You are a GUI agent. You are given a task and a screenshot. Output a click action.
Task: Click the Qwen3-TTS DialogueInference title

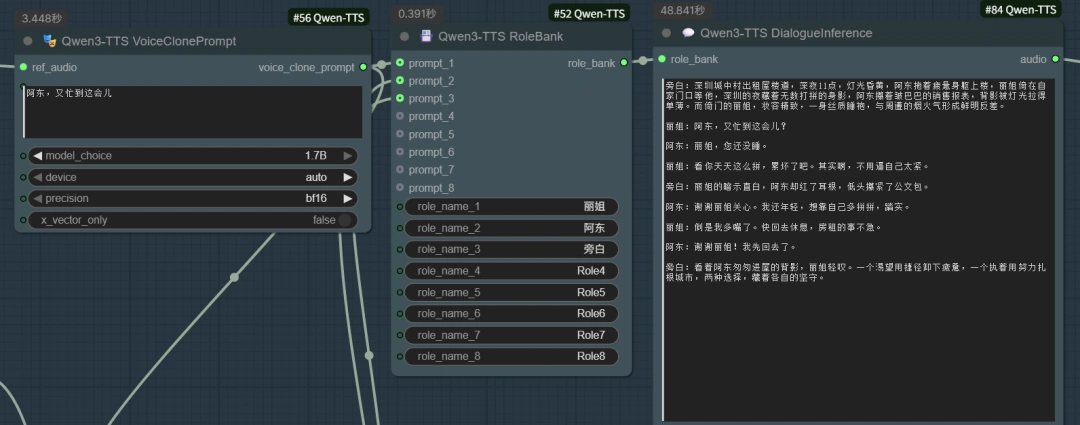coord(786,32)
